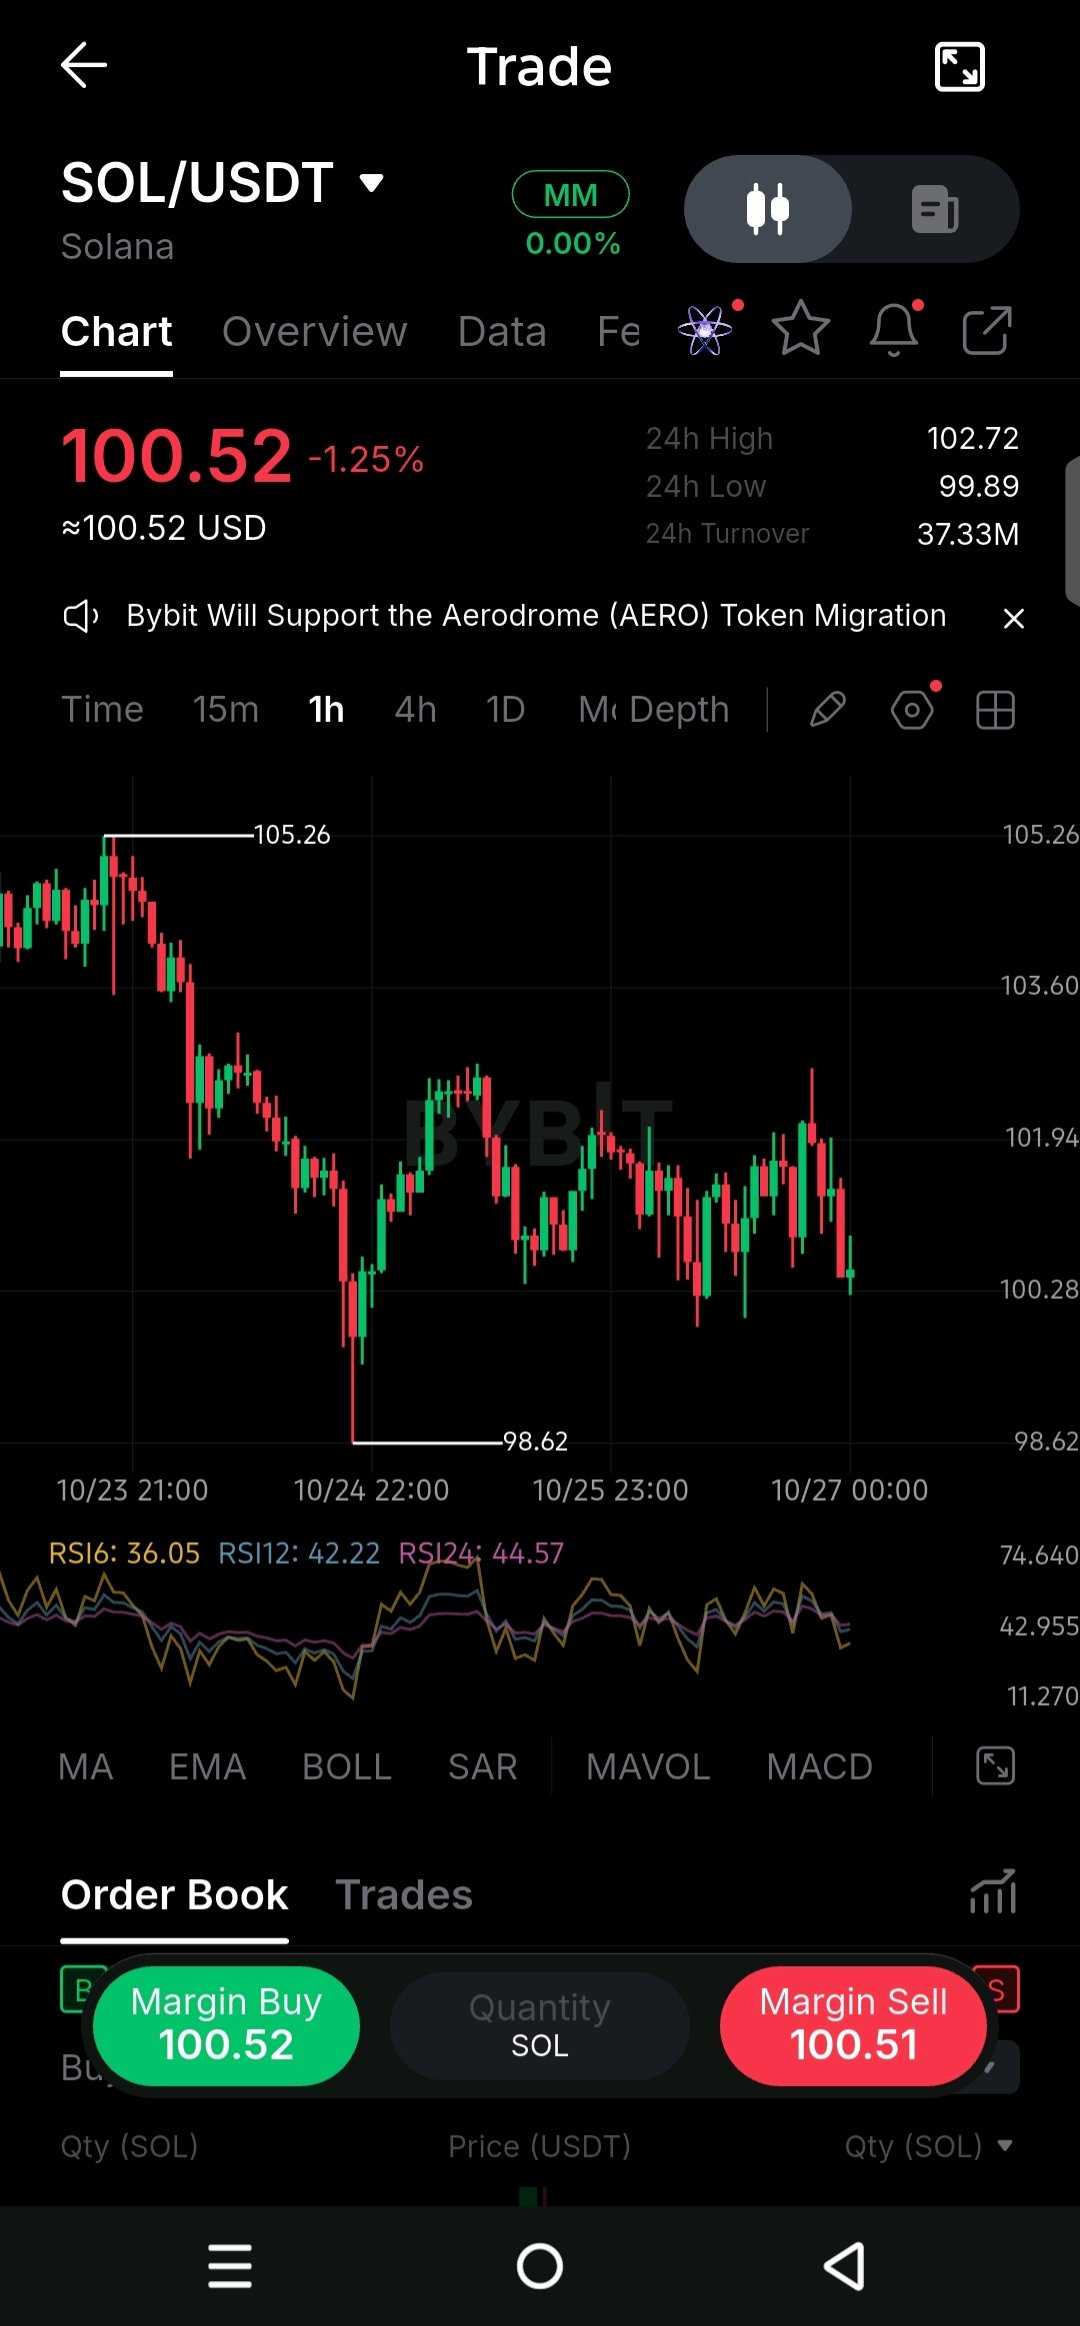
Task: Tap the Quantity SOL input field
Action: (x=540, y=2025)
